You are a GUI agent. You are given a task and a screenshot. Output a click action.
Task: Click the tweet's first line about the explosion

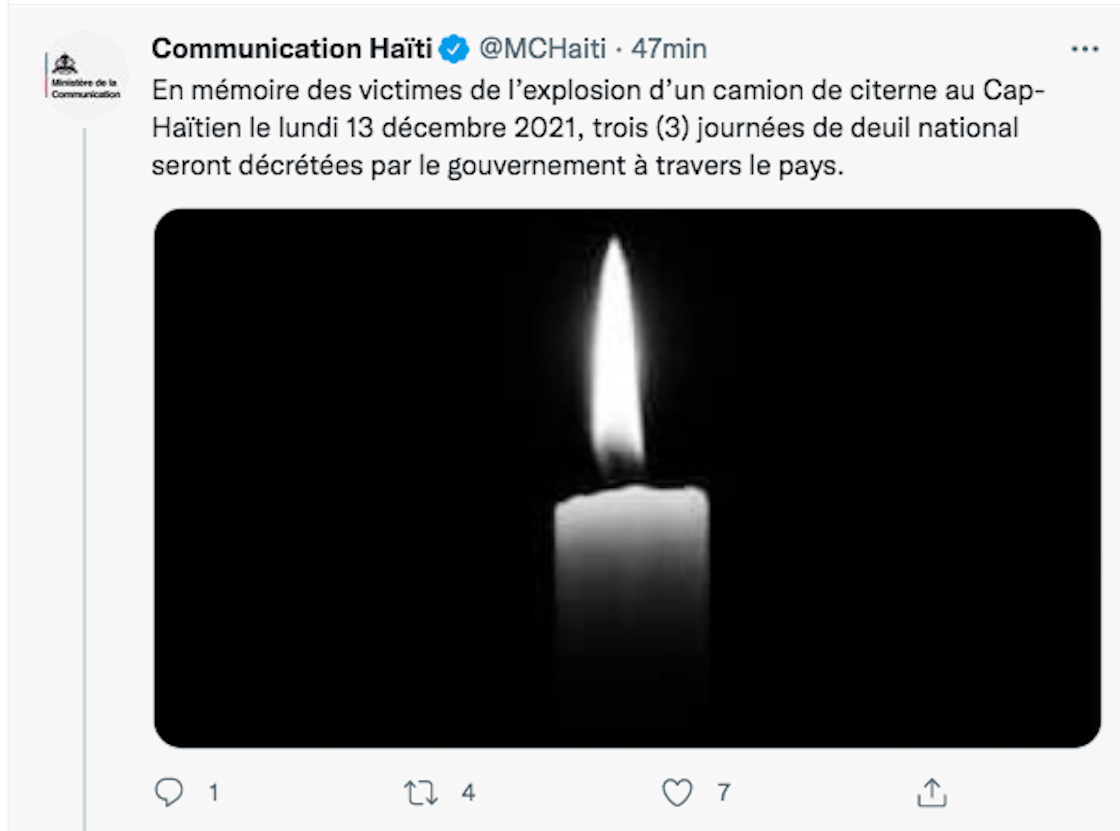click(597, 90)
